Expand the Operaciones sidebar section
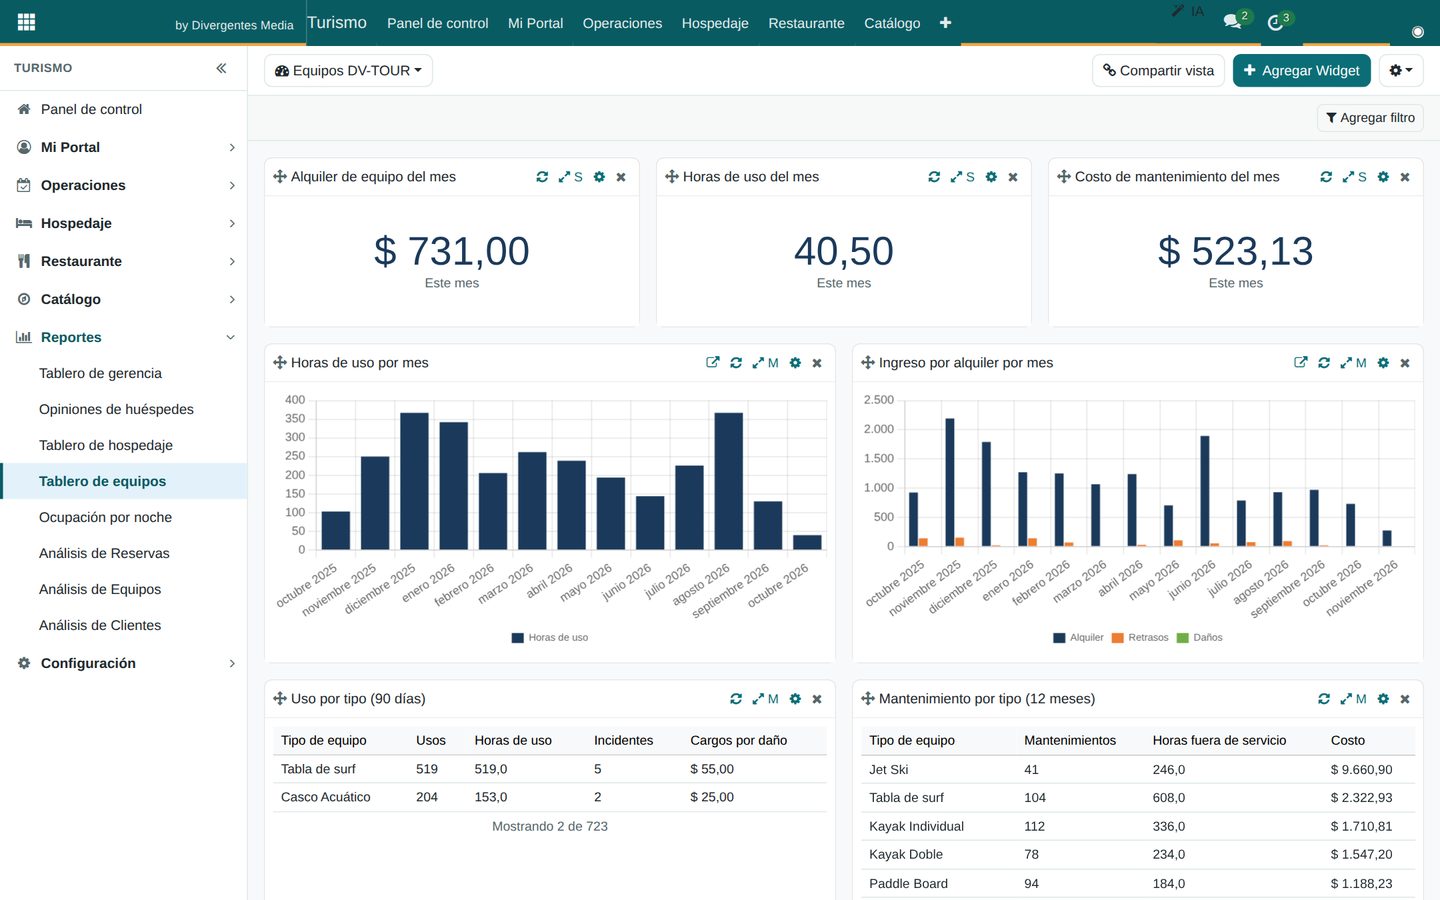Viewport: 1440px width, 900px height. point(123,185)
